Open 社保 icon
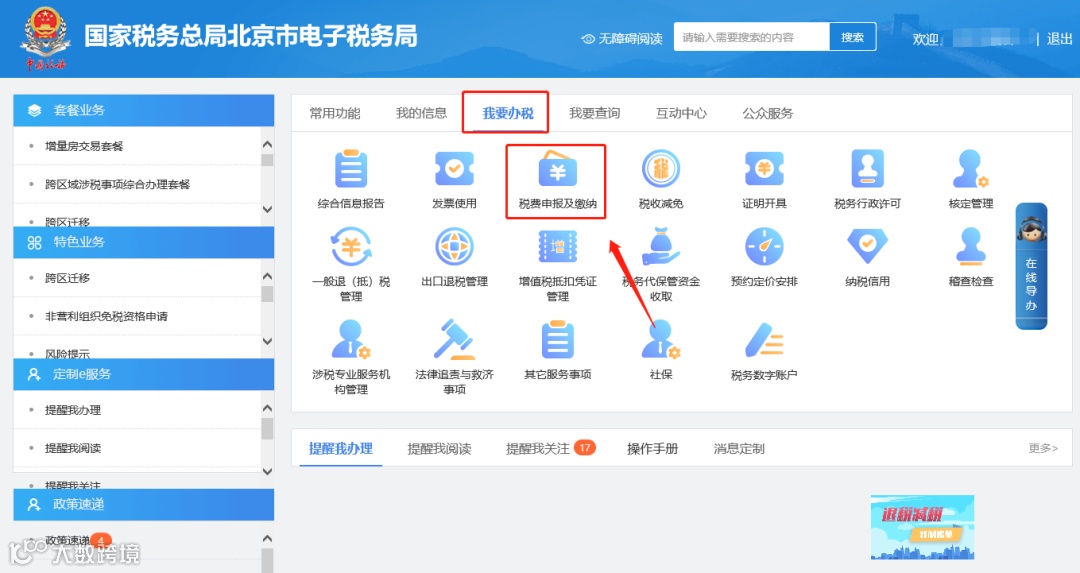This screenshot has width=1080, height=573. pyautogui.click(x=661, y=340)
